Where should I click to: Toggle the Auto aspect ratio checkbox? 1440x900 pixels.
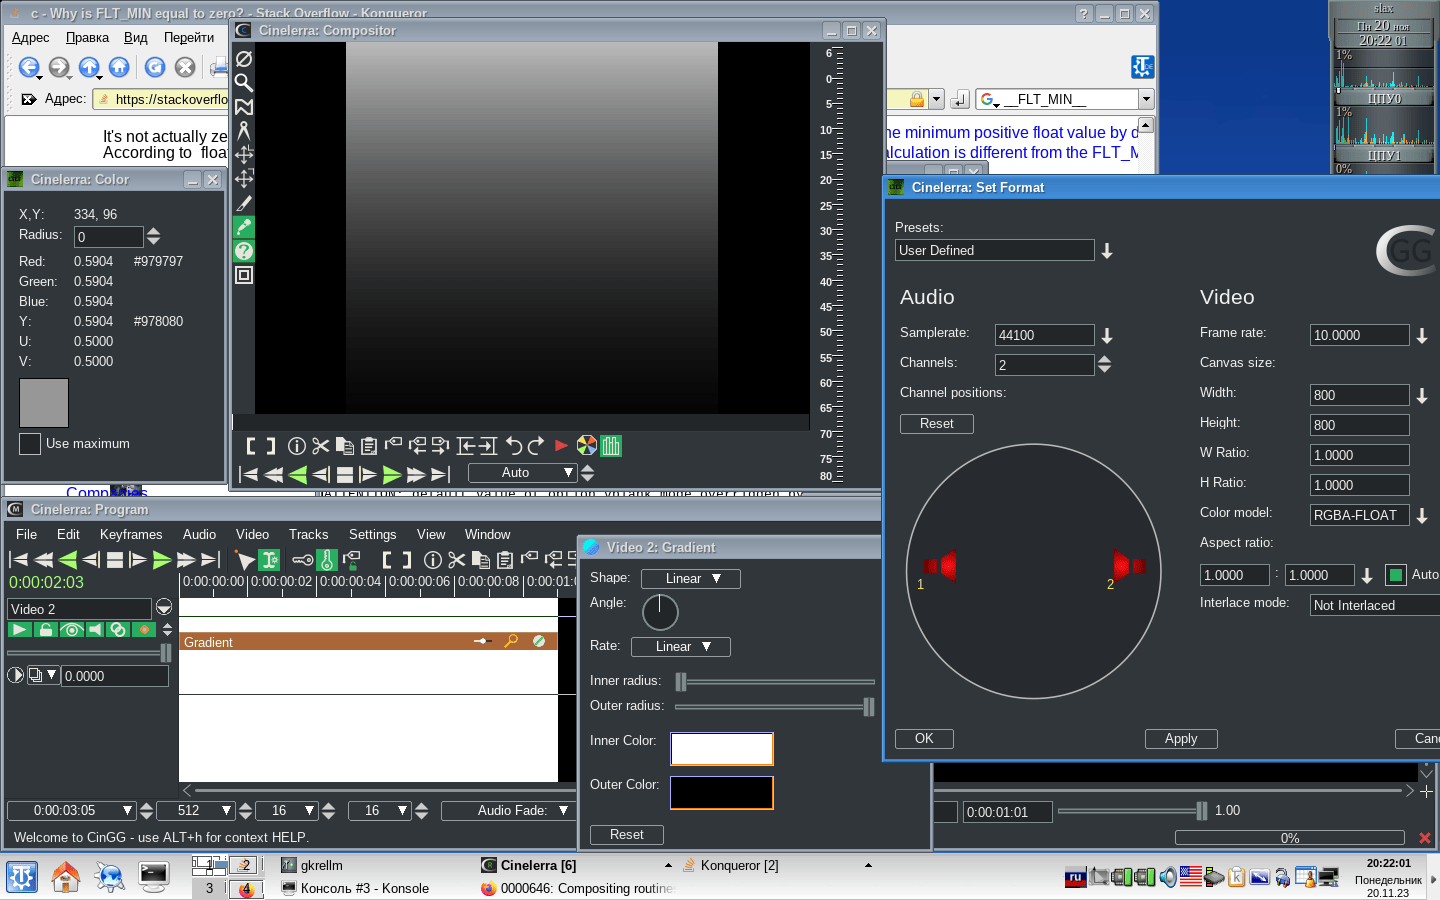tap(1396, 575)
